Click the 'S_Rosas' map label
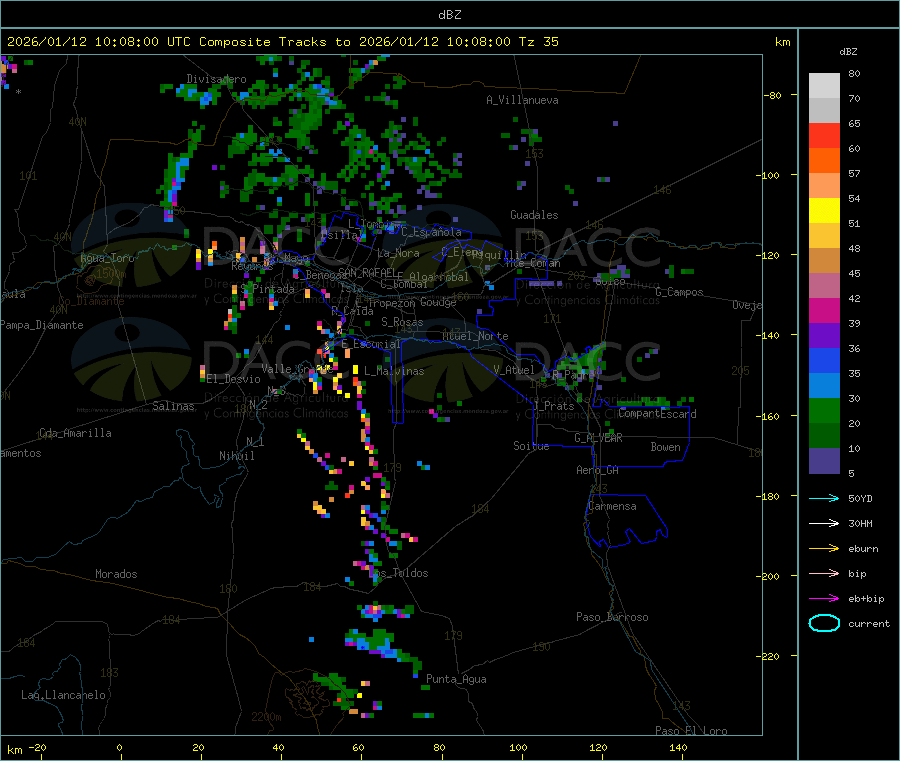Viewport: 900px width, 761px height. pyautogui.click(x=402, y=322)
